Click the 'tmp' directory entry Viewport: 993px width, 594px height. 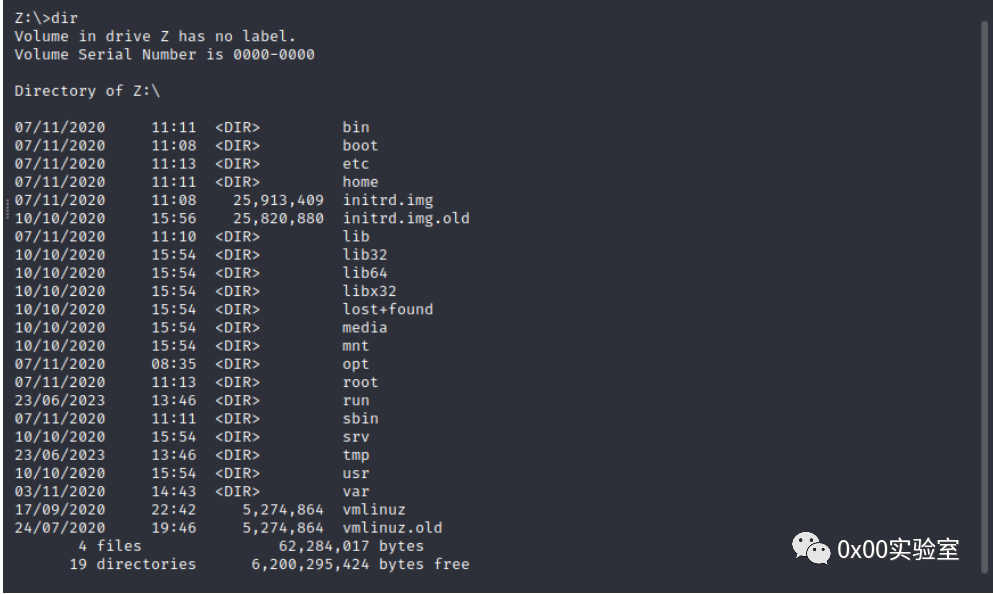pyautogui.click(x=356, y=455)
